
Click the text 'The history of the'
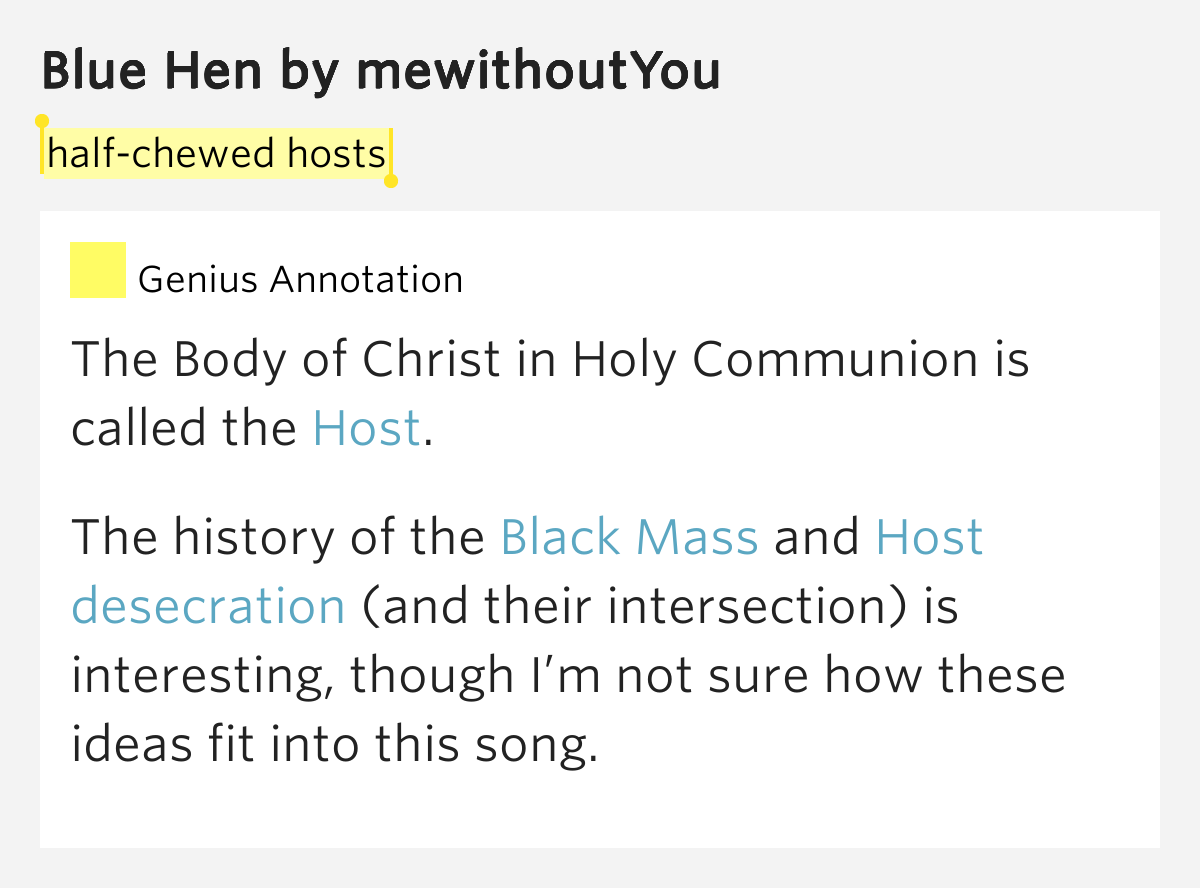(x=278, y=537)
